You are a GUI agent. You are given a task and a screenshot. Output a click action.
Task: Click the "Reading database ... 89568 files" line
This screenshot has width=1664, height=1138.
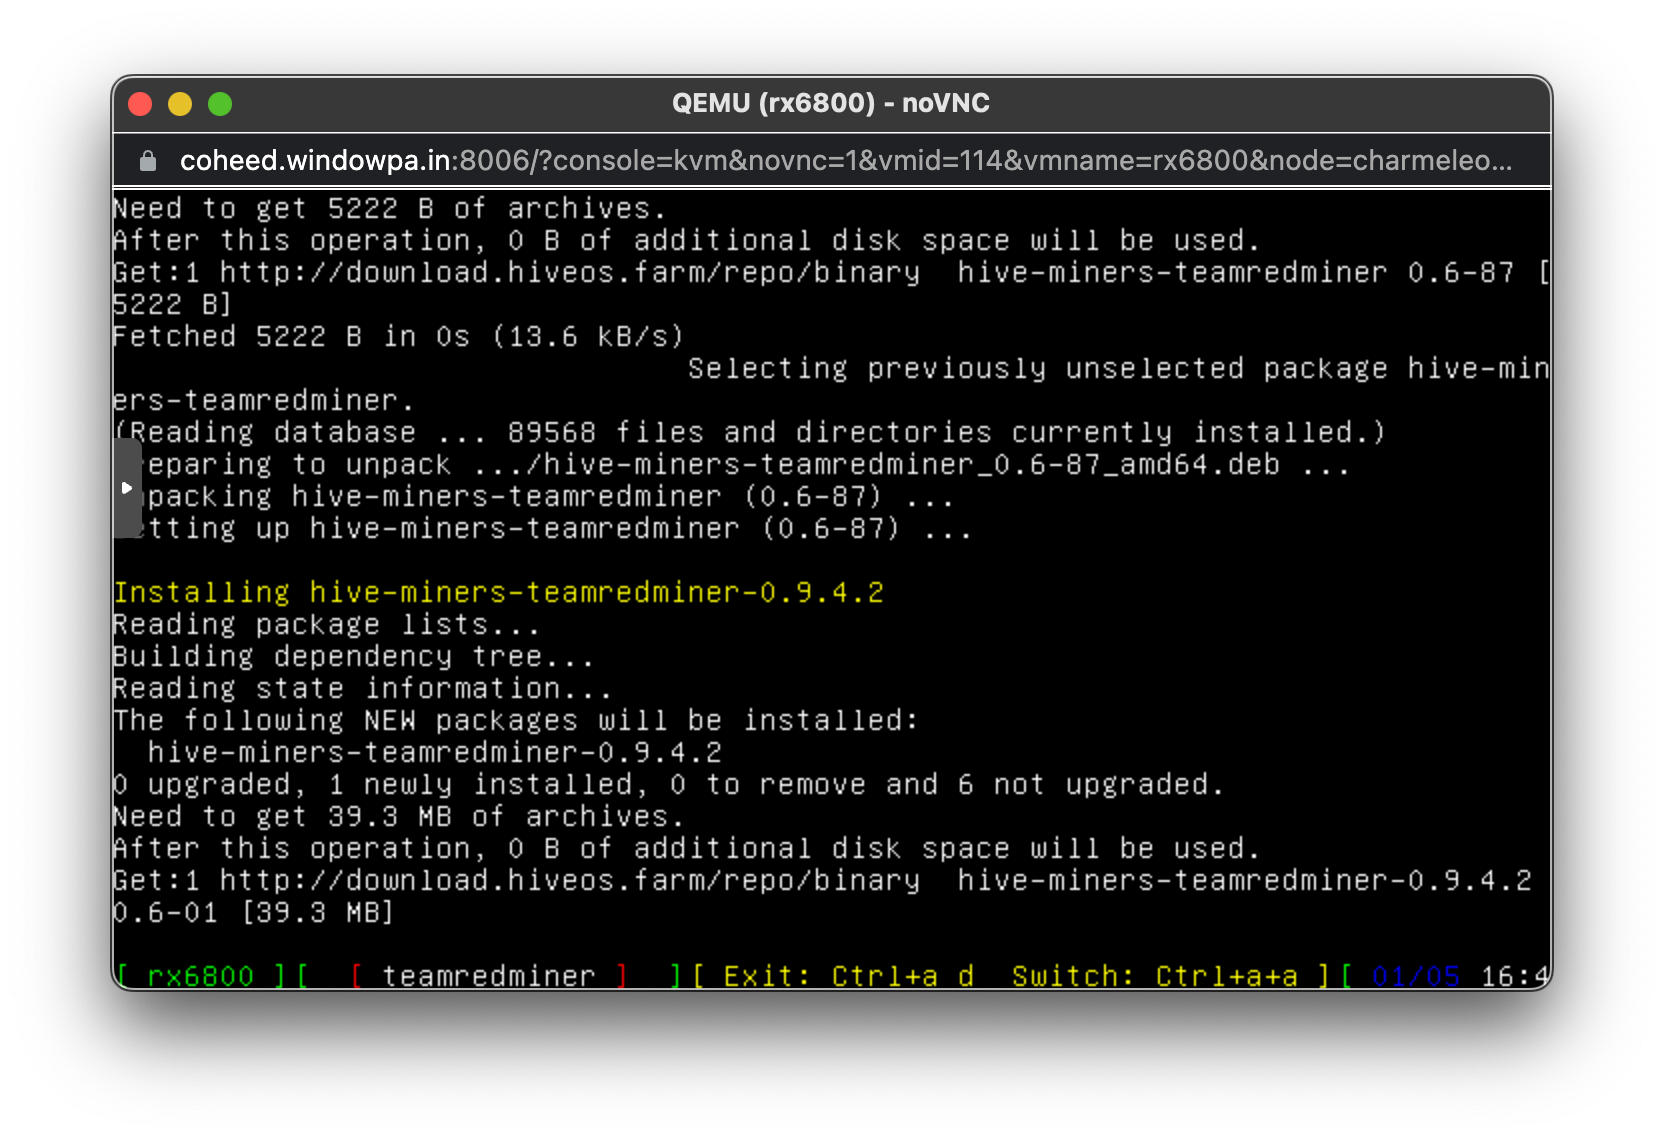click(749, 433)
